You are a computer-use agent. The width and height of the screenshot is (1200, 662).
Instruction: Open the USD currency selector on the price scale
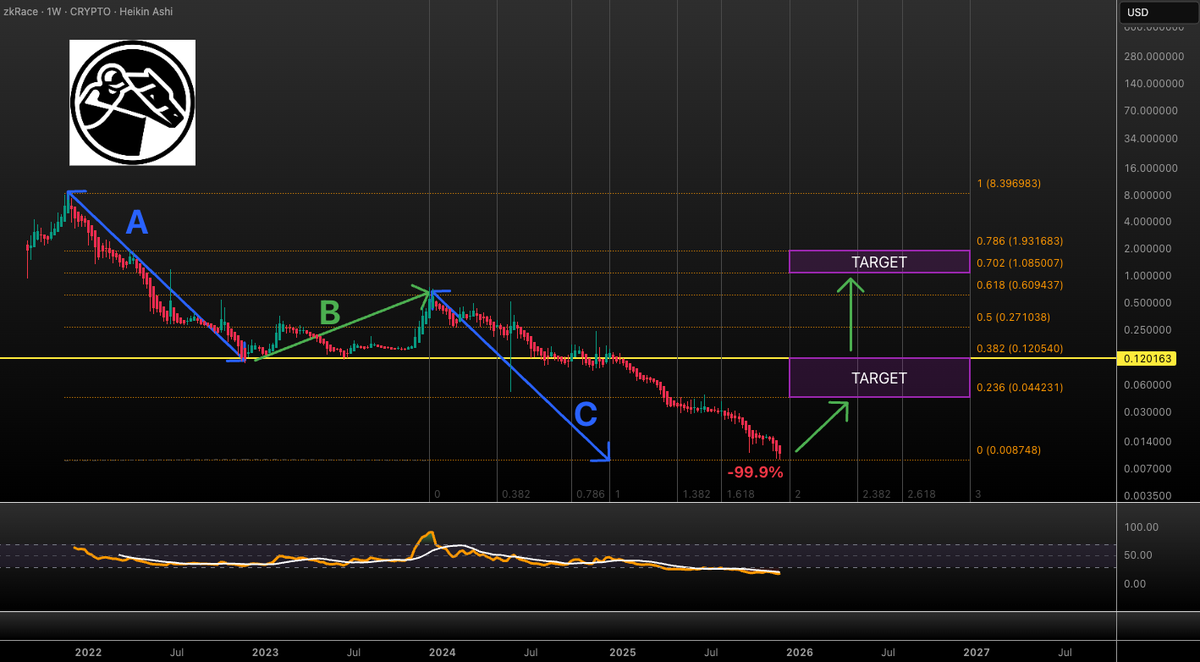1140,11
